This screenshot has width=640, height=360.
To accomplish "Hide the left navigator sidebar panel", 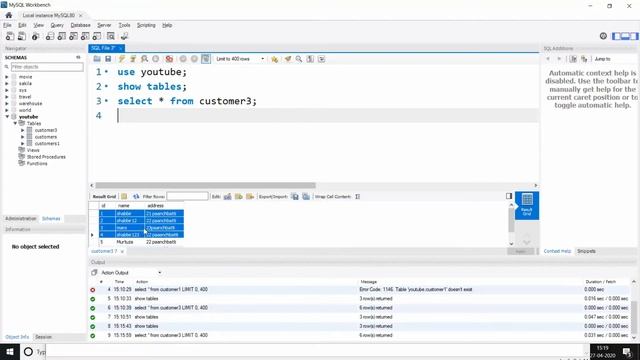I will (x=616, y=36).
